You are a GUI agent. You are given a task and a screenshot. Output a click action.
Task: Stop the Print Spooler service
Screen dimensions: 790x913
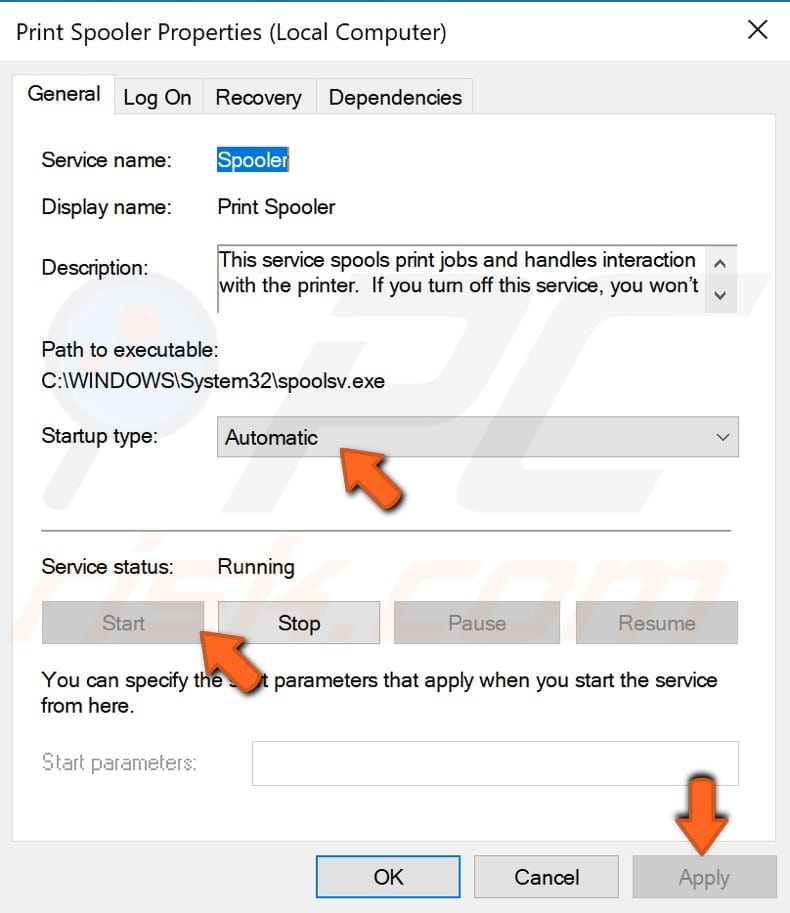(299, 622)
